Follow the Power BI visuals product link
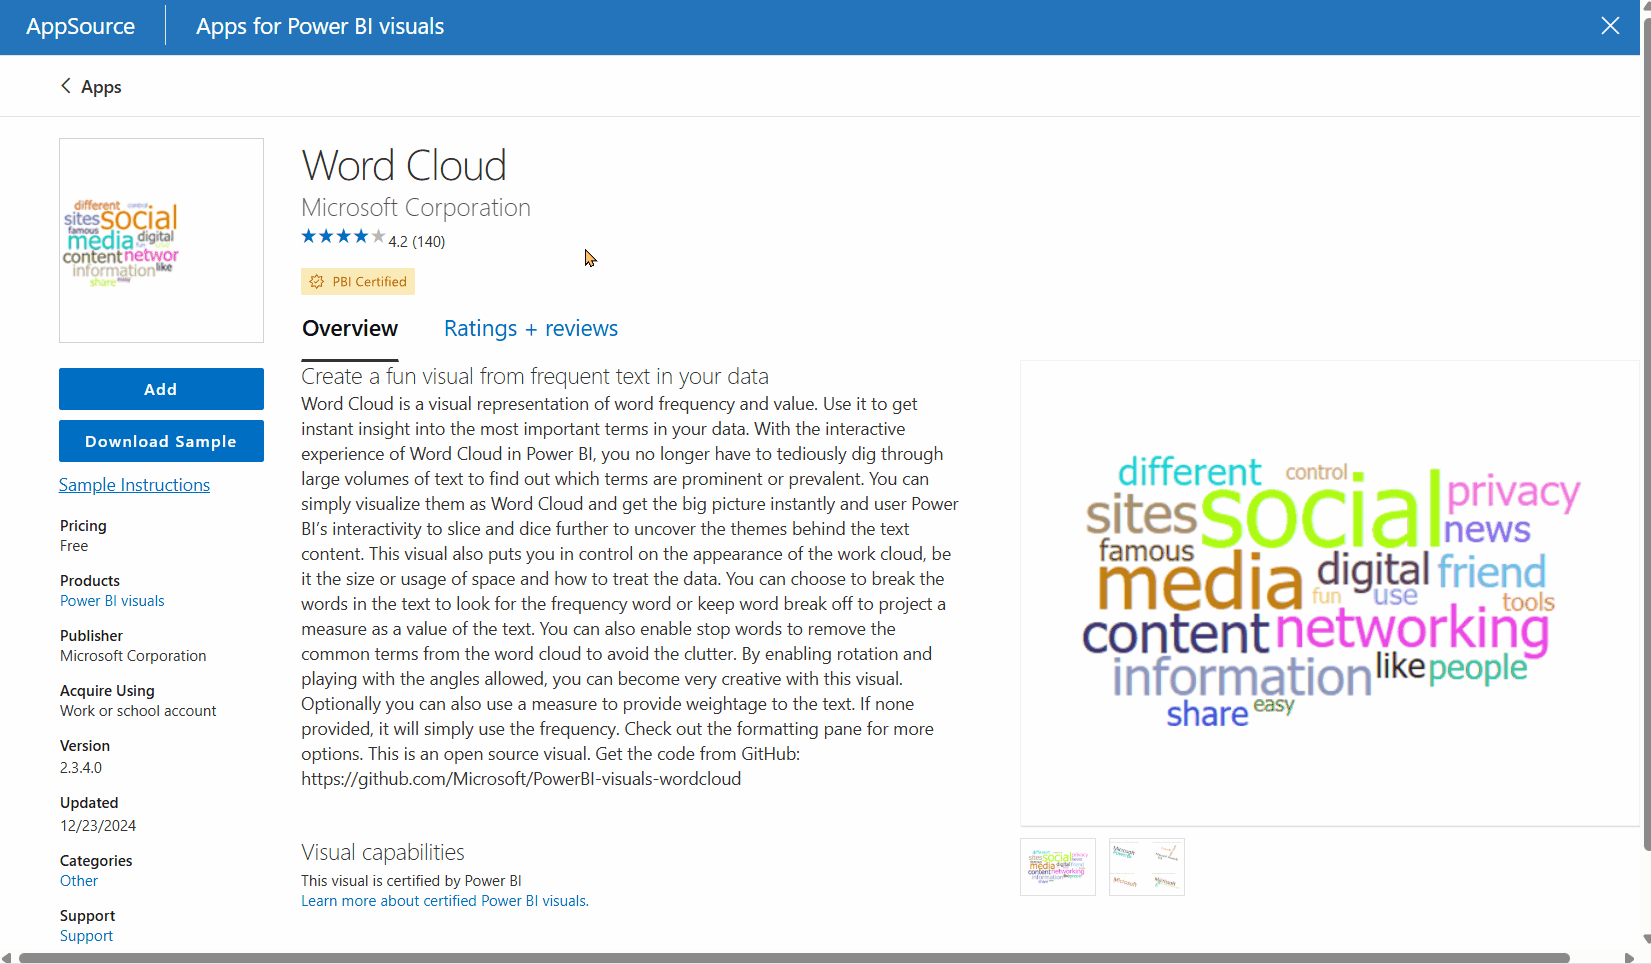 [112, 601]
